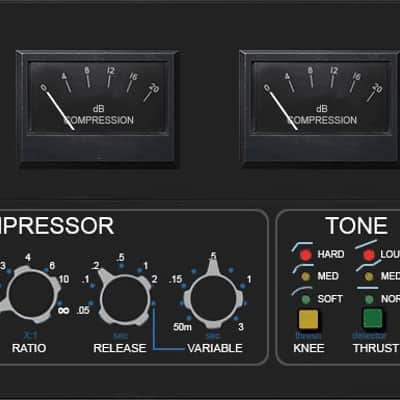Click the .15 mark on the VARIABLE knob
The image size is (400, 400).
click(175, 279)
